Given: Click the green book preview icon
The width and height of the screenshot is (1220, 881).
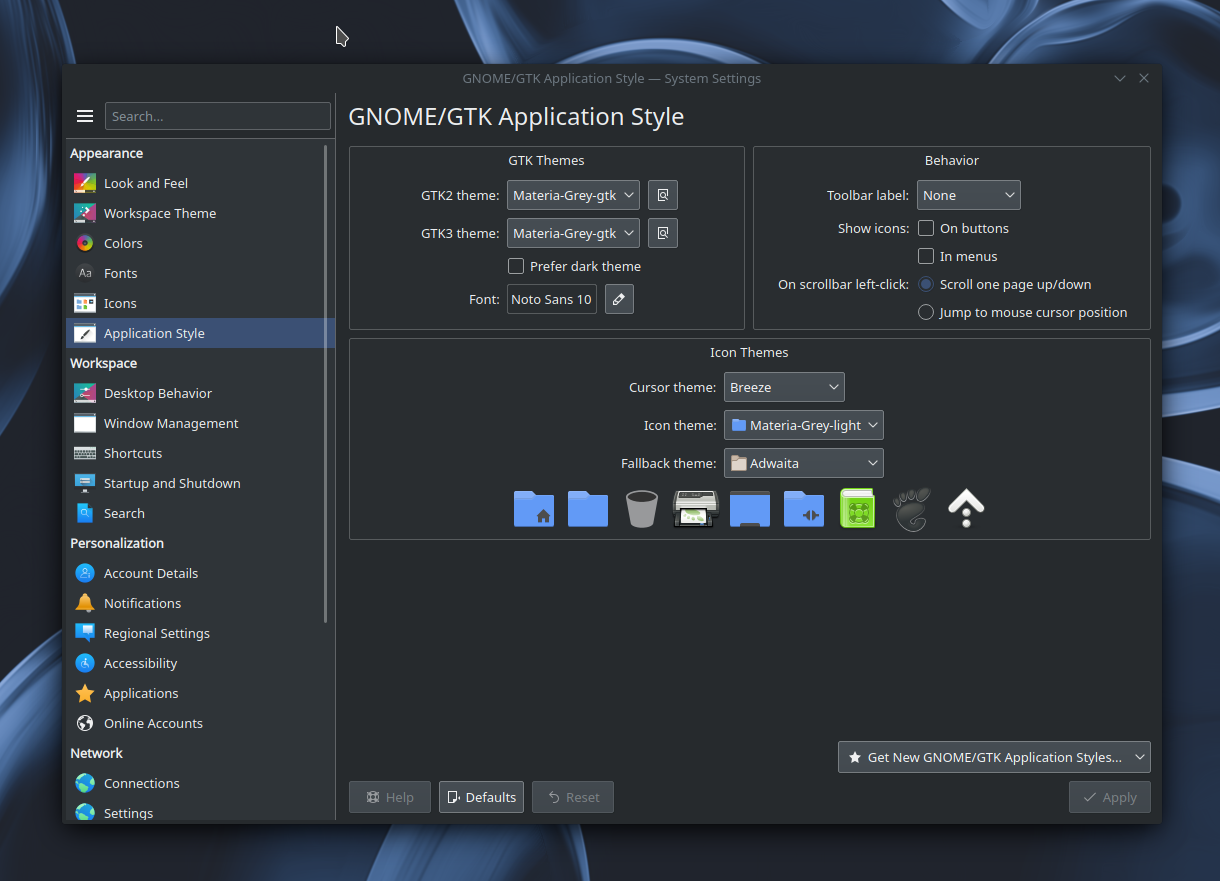Looking at the screenshot, I should tap(858, 508).
